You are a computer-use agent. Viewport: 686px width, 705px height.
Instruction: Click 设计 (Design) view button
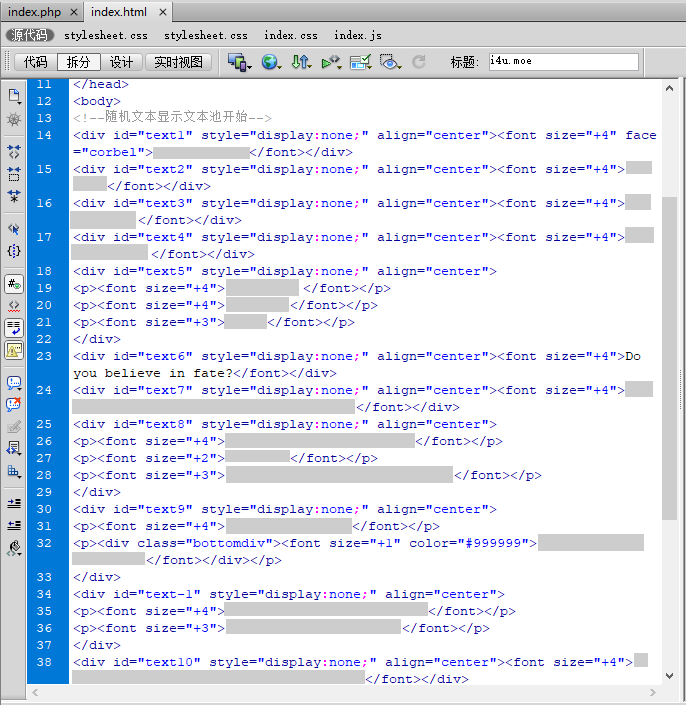(121, 62)
